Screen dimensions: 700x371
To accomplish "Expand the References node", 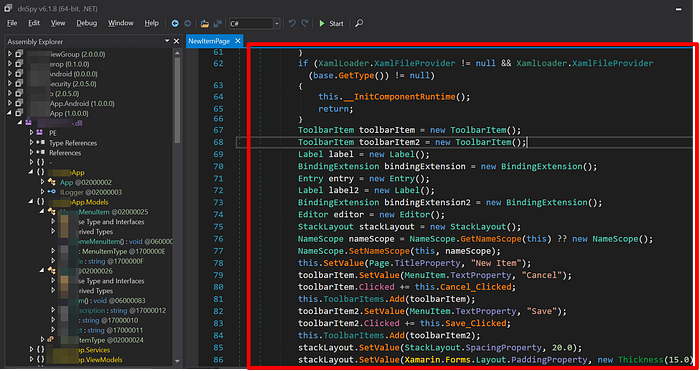I will [31, 153].
